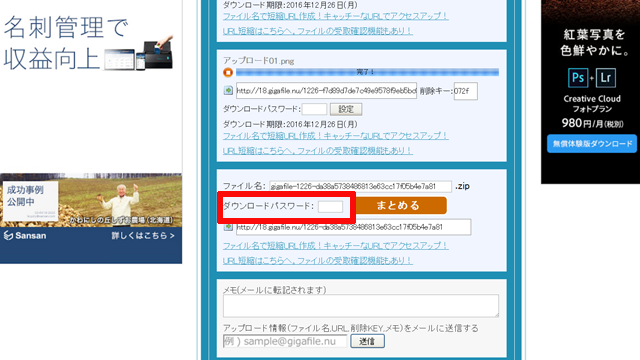Click the Creative Cloud フォトプラン text
The image size is (640, 360).
pyautogui.click(x=592, y=104)
